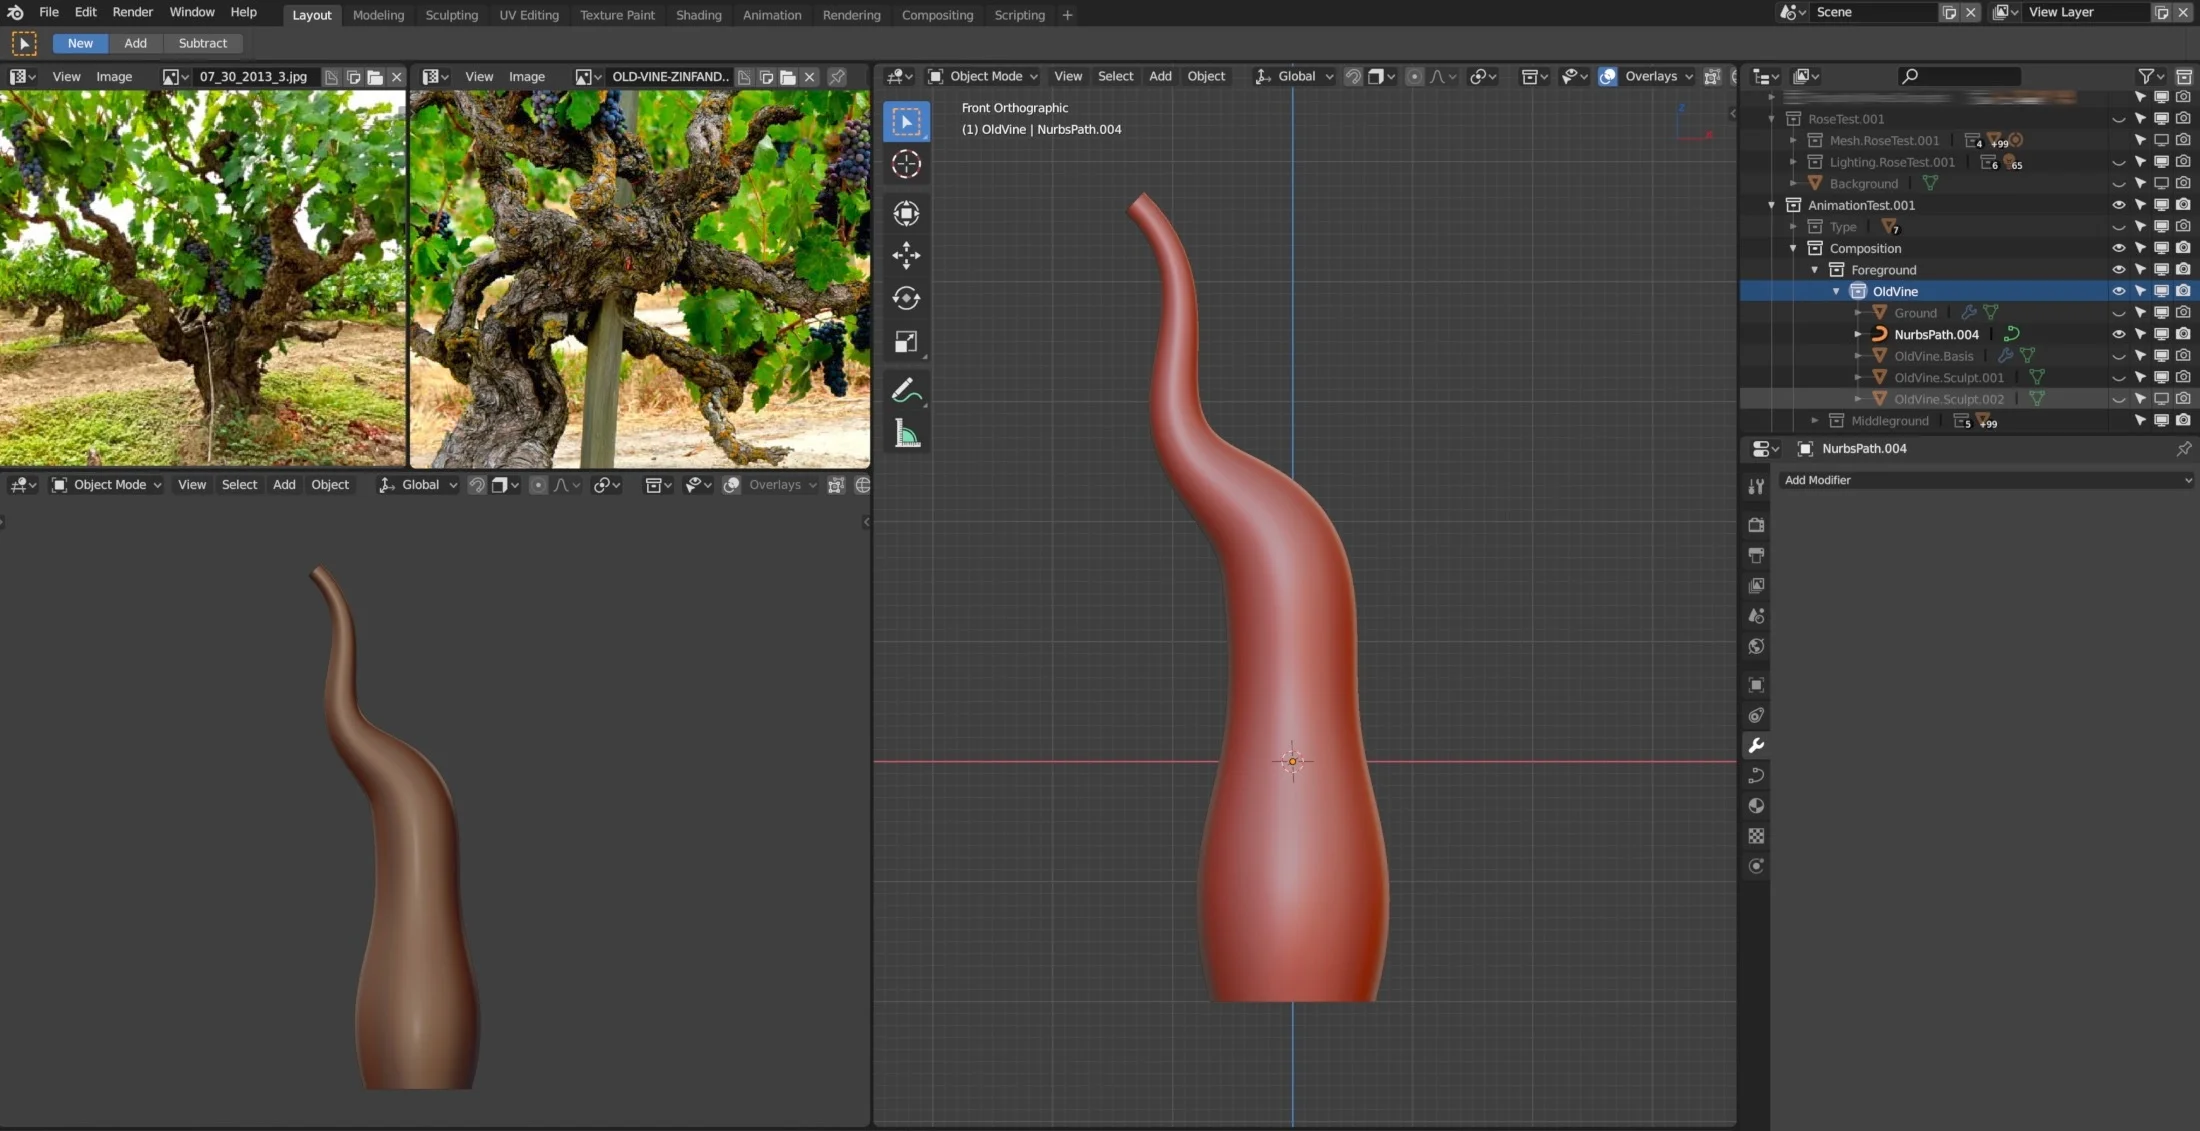Viewport: 2200px width, 1131px height.
Task: Open Overlays options arrow in main viewport
Action: tap(1689, 76)
